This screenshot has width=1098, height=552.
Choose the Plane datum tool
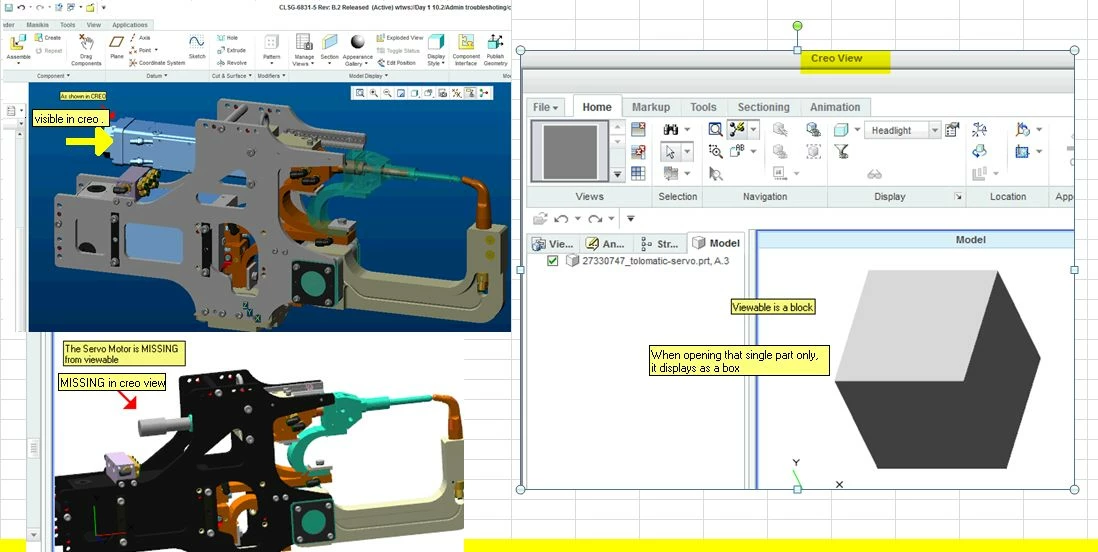116,47
